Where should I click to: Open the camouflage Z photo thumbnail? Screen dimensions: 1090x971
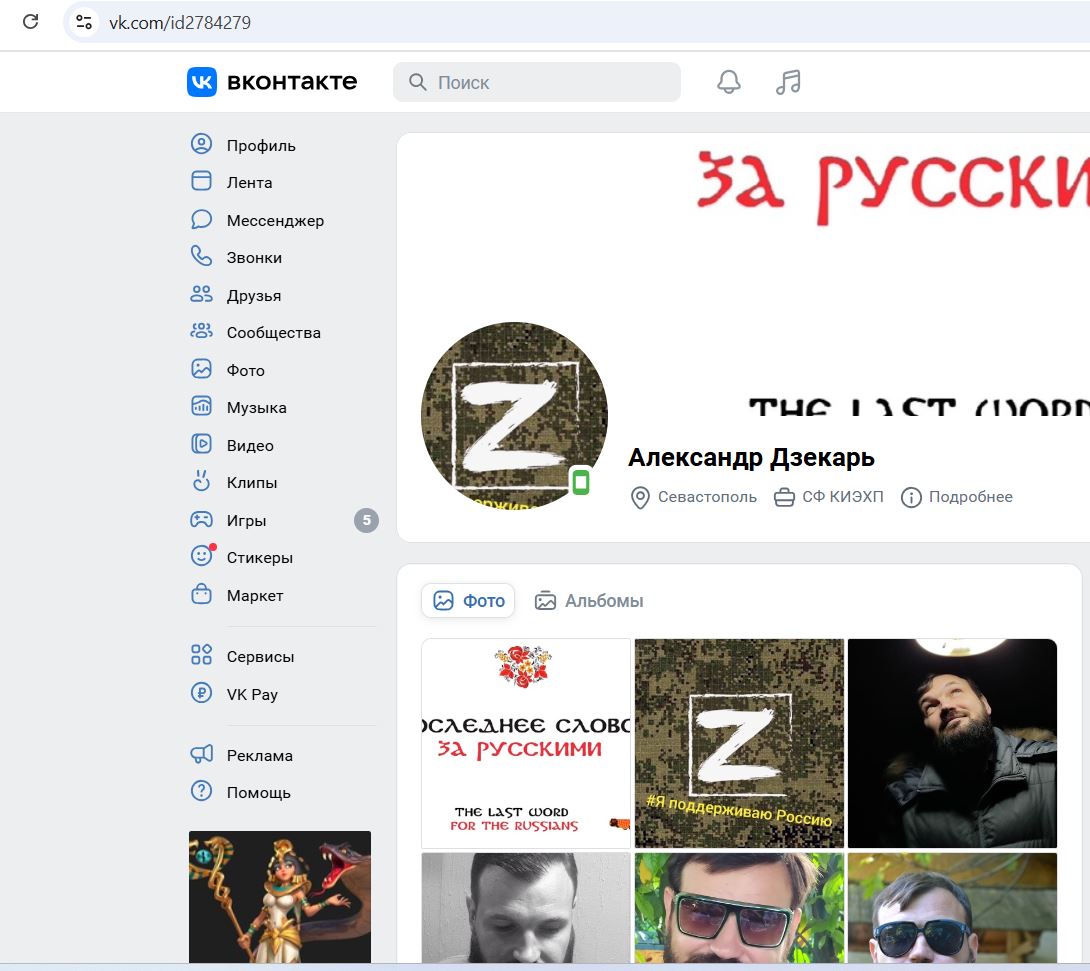point(739,743)
